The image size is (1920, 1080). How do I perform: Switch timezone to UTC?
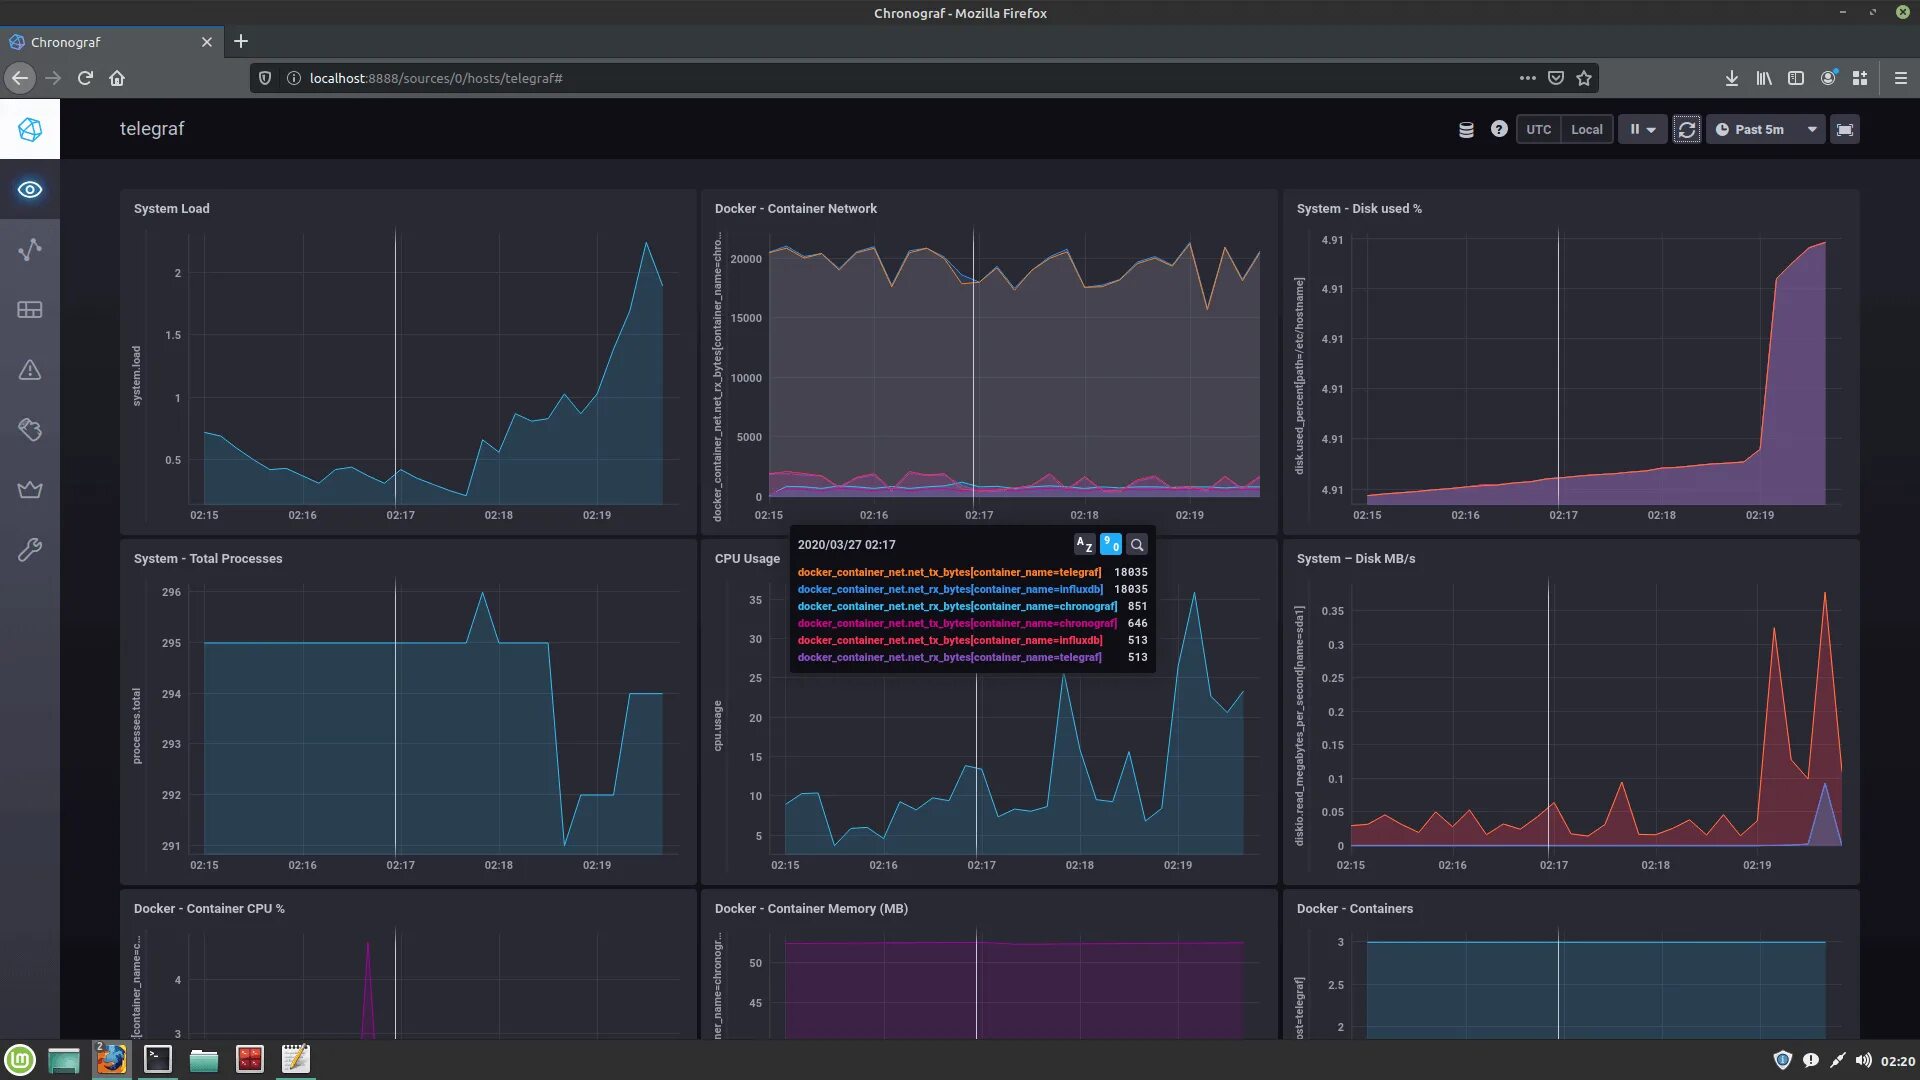pos(1538,130)
